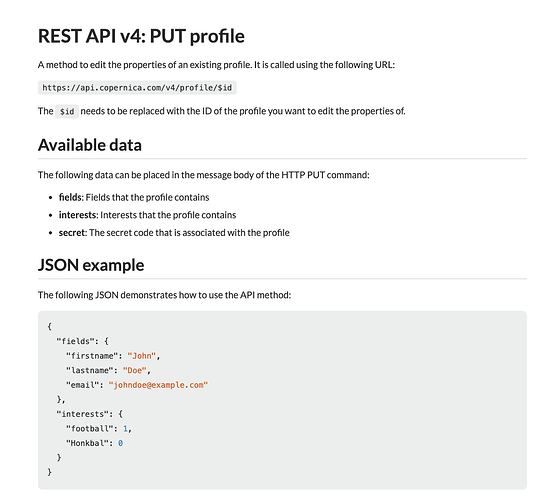Viewport: 541px width, 500px height.
Task: Click the JSON example heading
Action: (x=91, y=265)
